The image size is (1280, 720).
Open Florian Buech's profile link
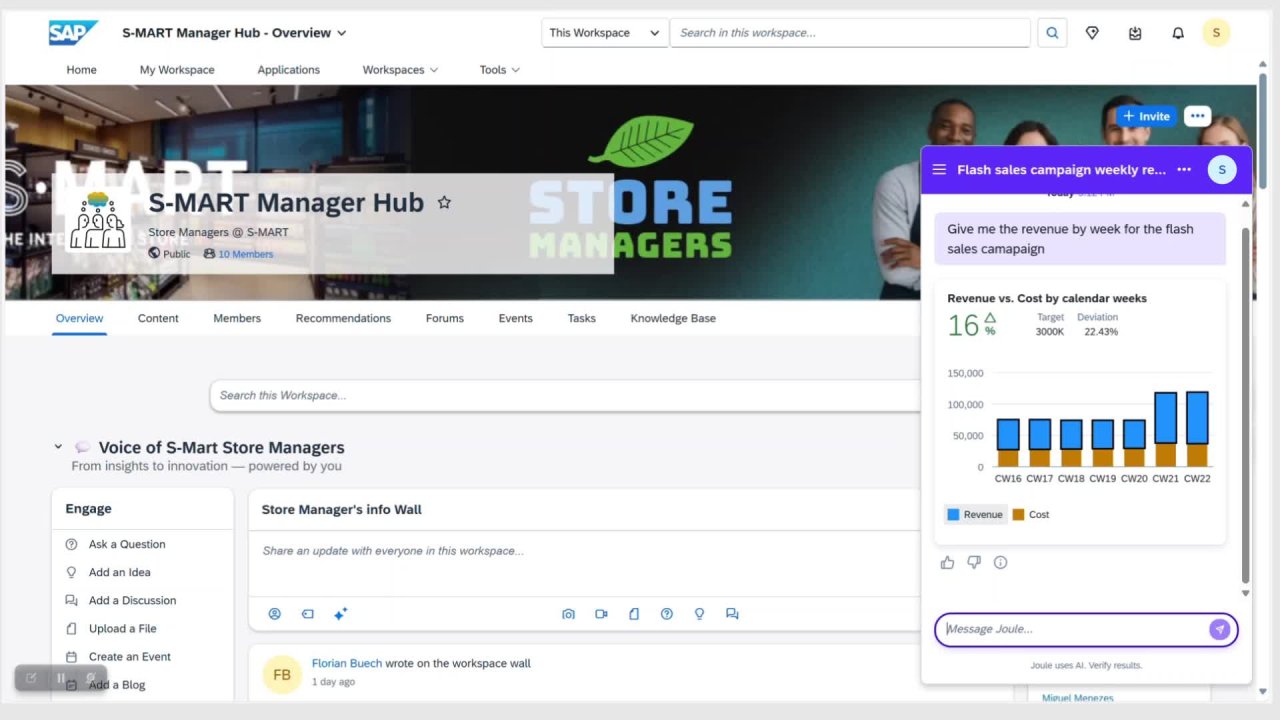(347, 663)
